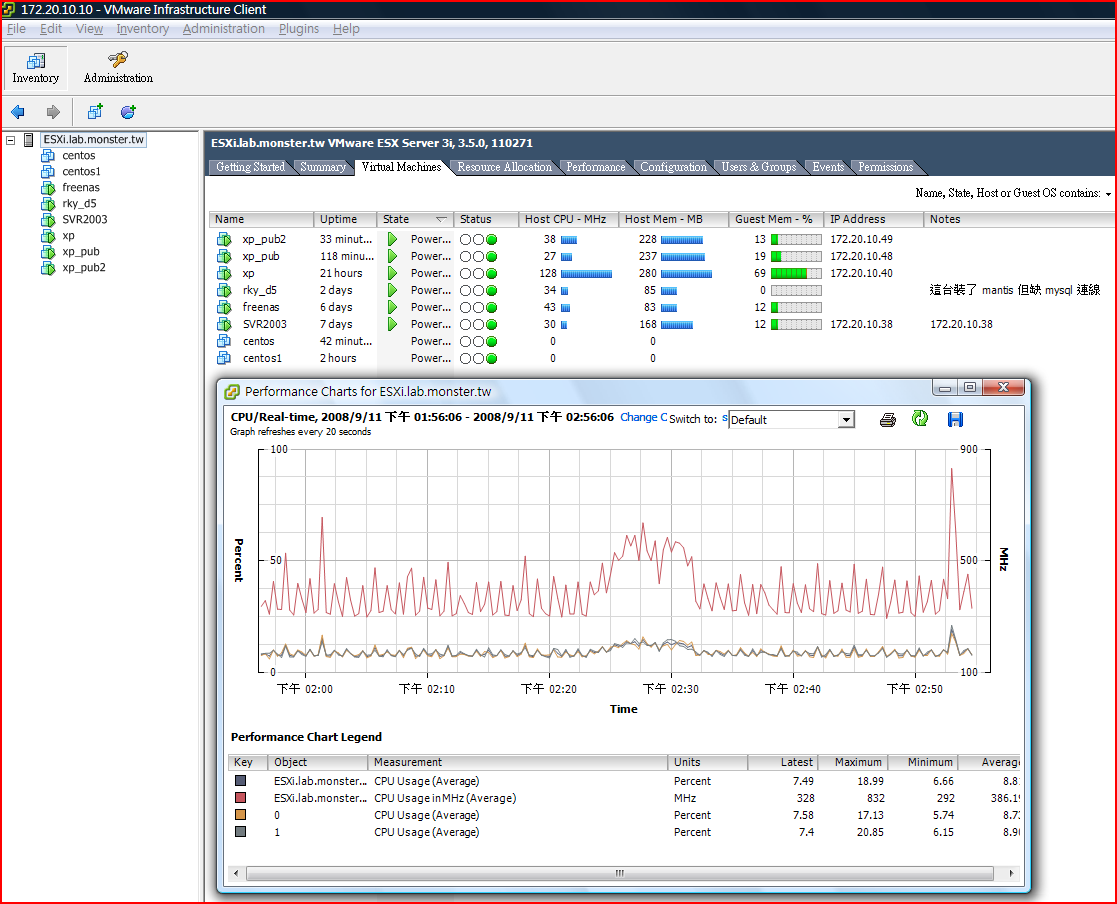Click the dark blue ESXi CPU Usage key swatch
This screenshot has height=904, width=1117.
(x=241, y=781)
